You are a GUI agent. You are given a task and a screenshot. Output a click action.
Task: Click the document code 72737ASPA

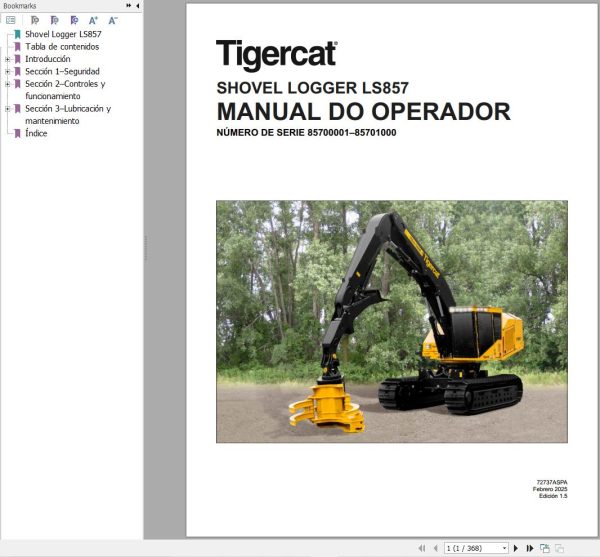[x=552, y=482]
